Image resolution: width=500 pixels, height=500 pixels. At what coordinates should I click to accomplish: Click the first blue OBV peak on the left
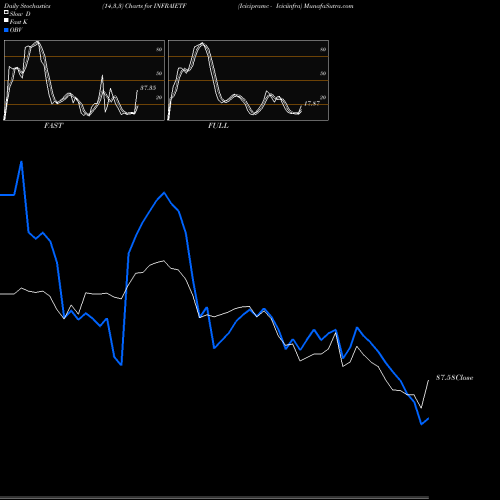22,162
